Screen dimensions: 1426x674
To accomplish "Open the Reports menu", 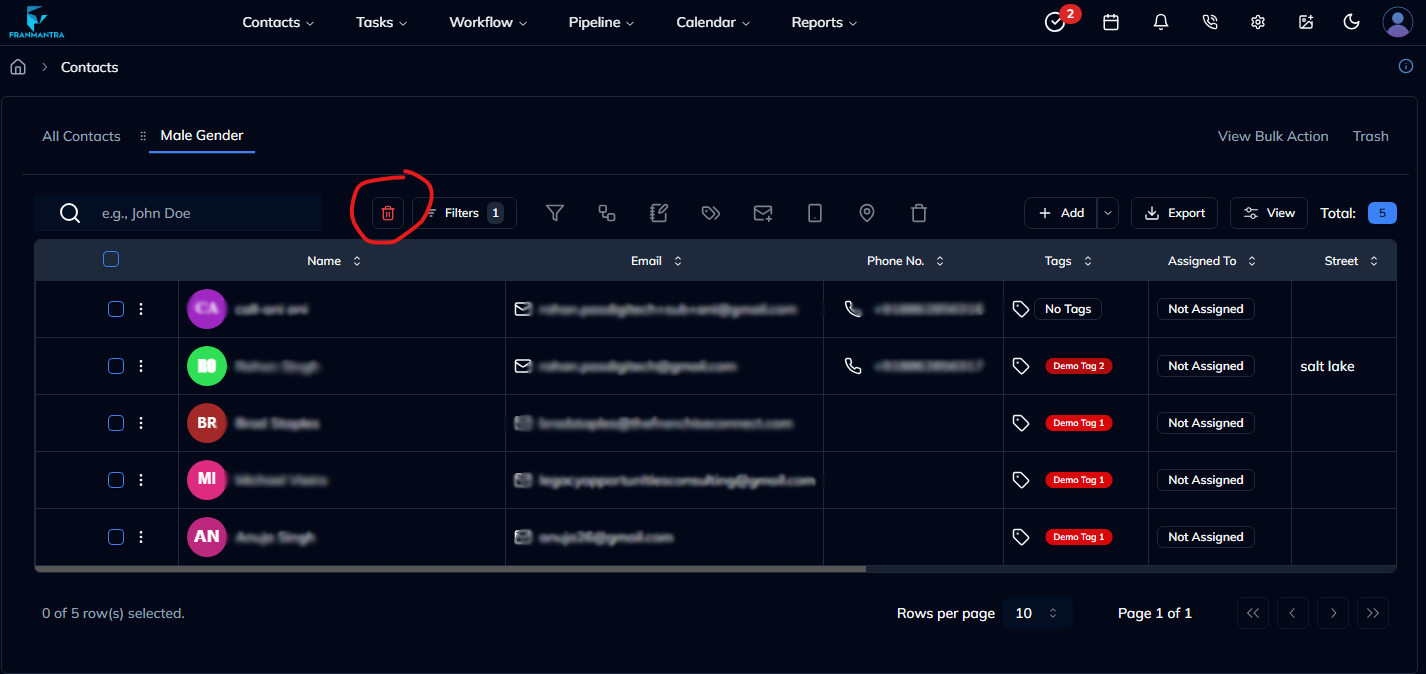I will [x=823, y=22].
